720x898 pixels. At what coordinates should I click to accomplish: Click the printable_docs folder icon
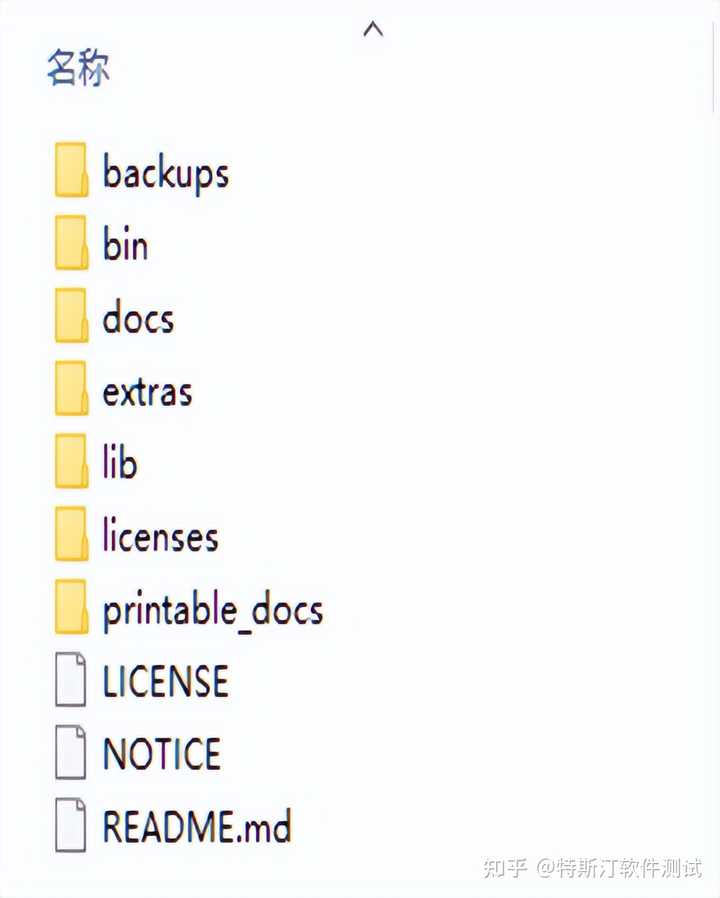[x=72, y=607]
